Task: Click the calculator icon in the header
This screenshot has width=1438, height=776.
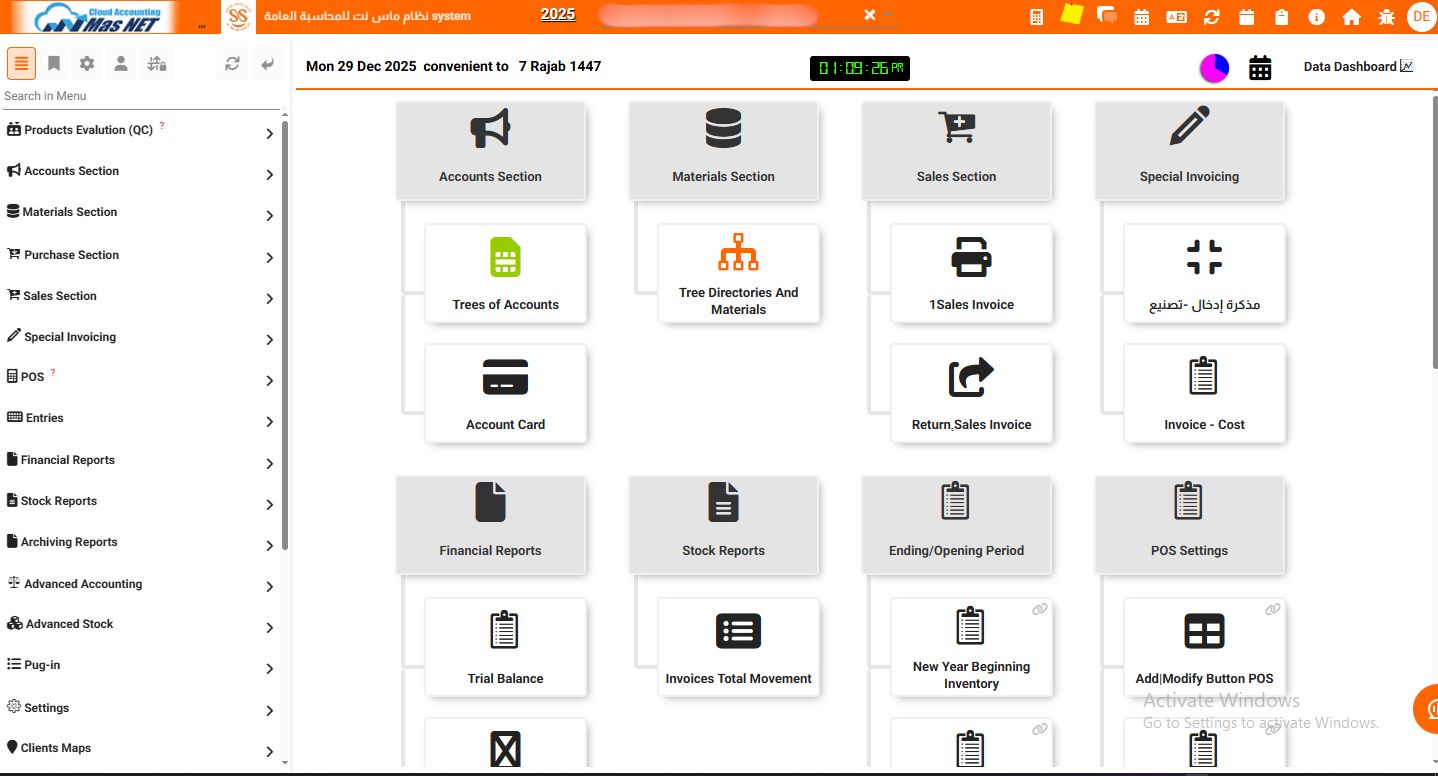Action: 1035,16
